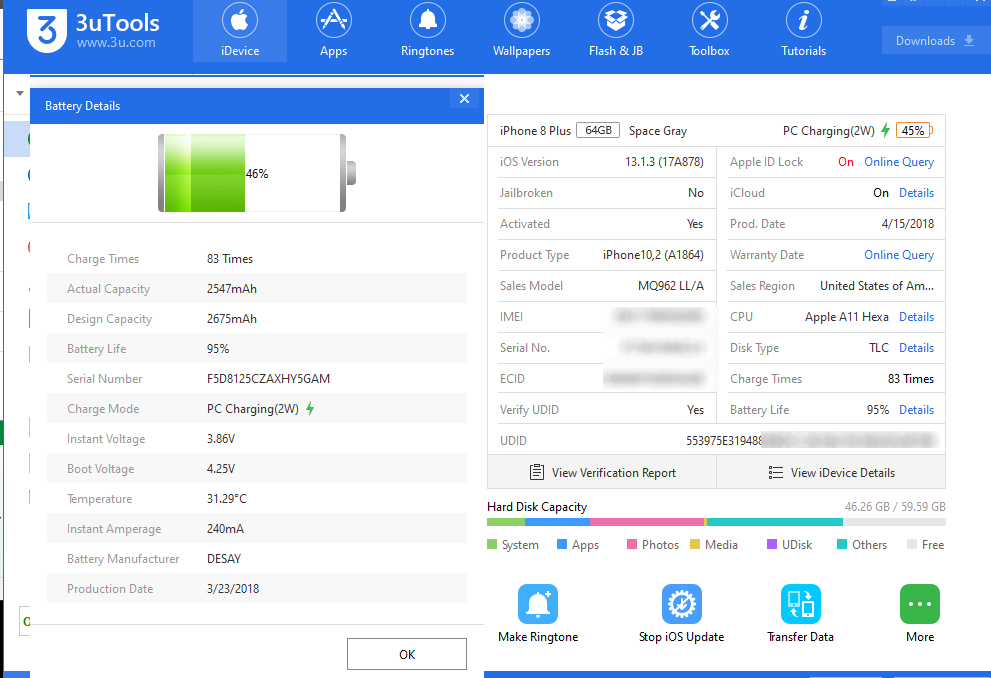Viewport: 991px width, 678px height.
Task: Click View iDevice Details
Action: pos(831,473)
